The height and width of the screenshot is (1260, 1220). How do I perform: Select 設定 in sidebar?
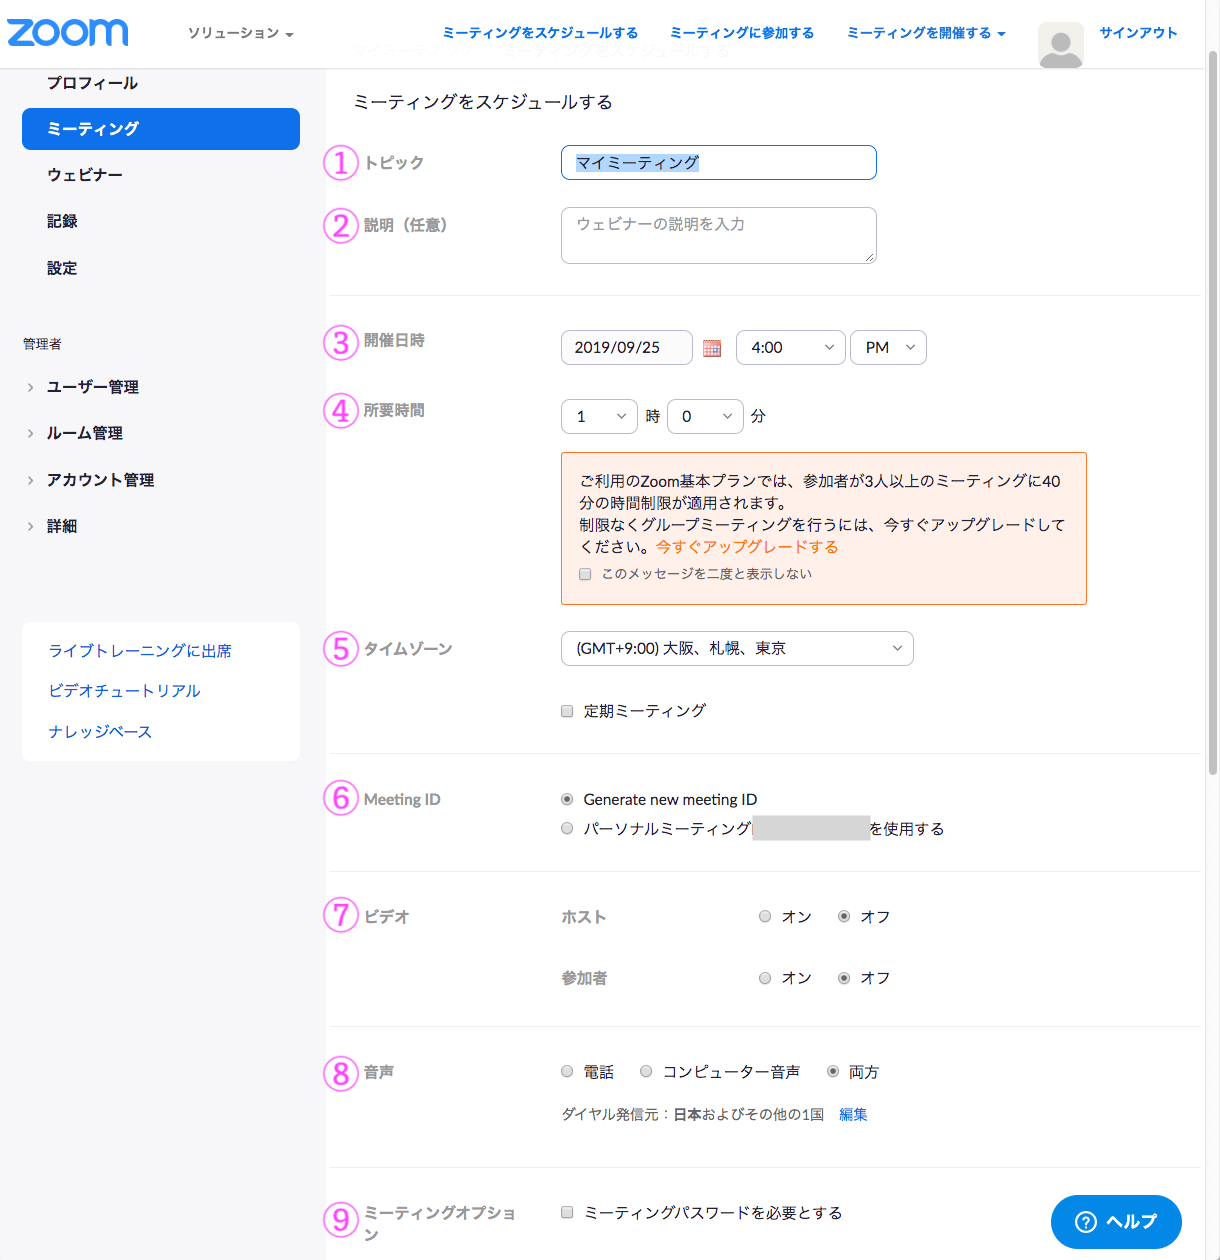[62, 268]
